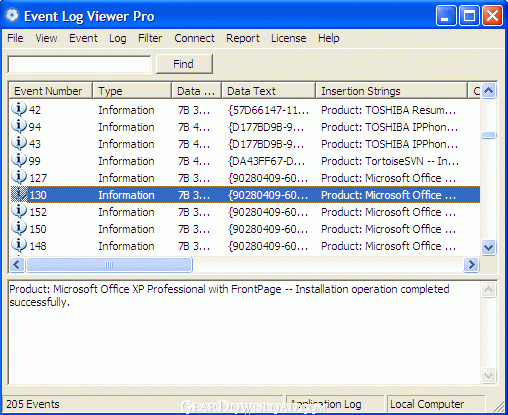Open the Report menu
Screen dimensions: 508x415
243,38
